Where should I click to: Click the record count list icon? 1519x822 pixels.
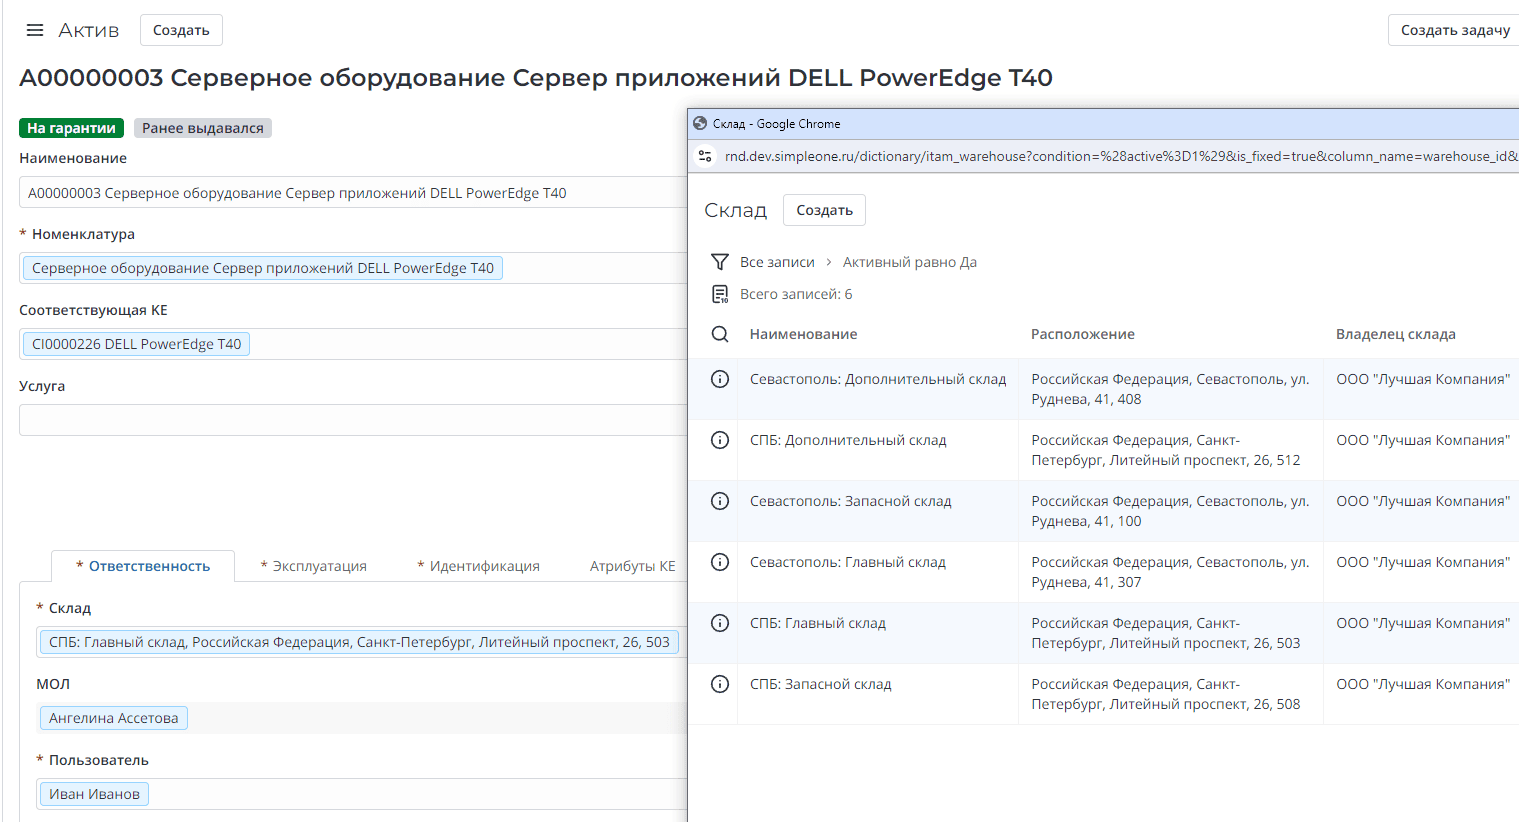click(719, 294)
